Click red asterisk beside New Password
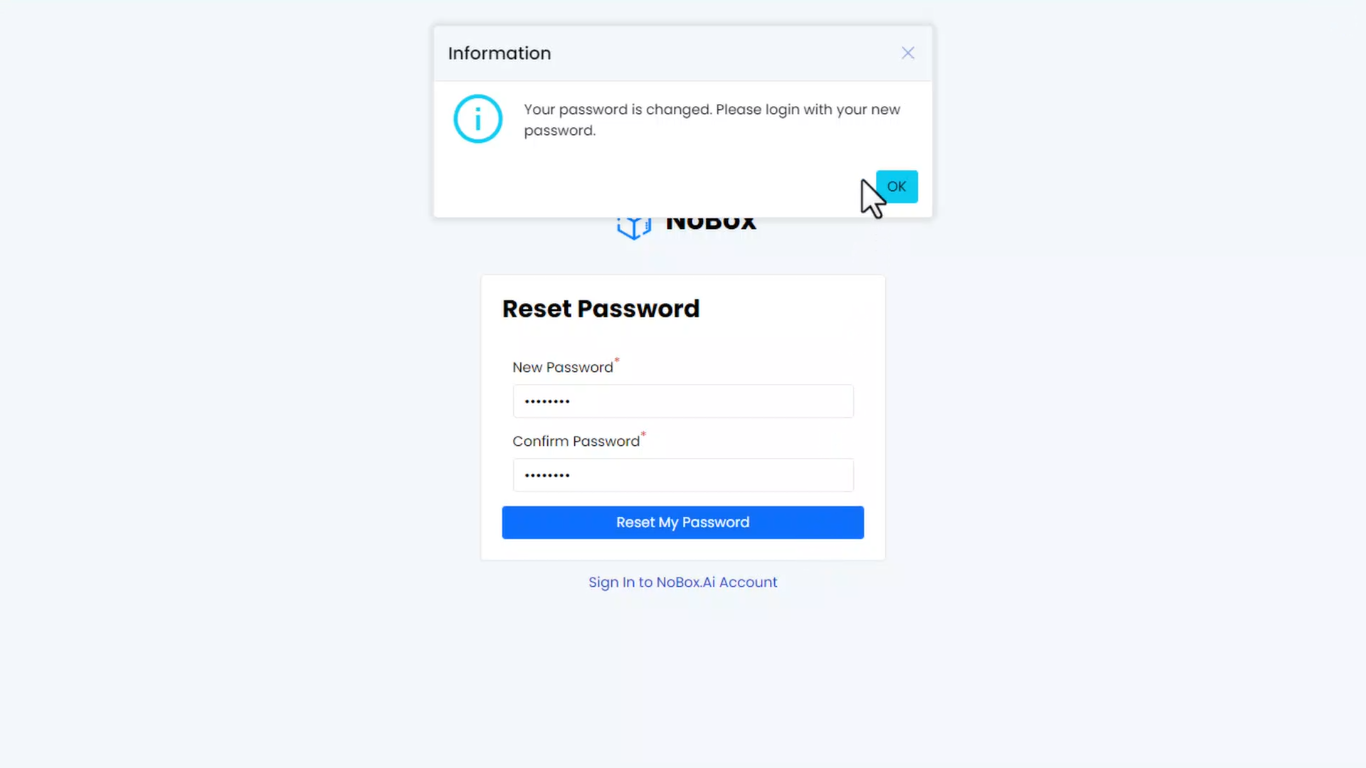Screen dimensions: 1366x768 (x=617, y=361)
